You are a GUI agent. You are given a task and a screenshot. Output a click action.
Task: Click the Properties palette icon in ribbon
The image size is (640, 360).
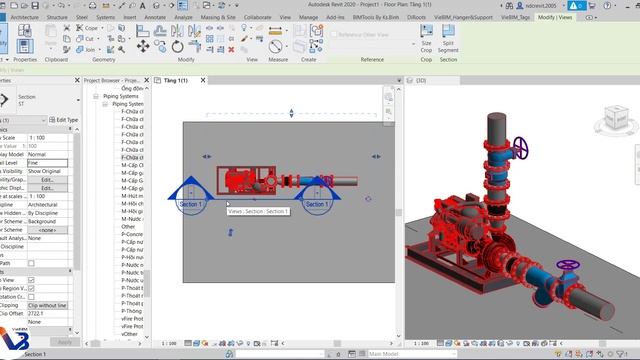click(25, 46)
